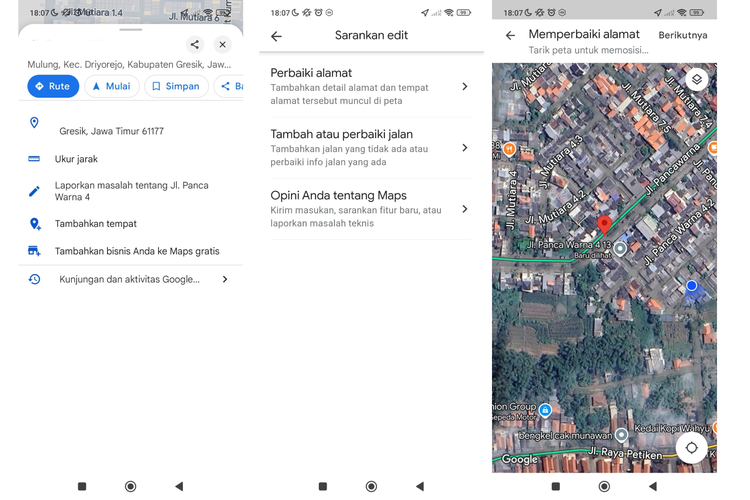This screenshot has height=500, width=750.
Task: Open Kunjungan dan aktivitas Google
Action: (x=131, y=279)
